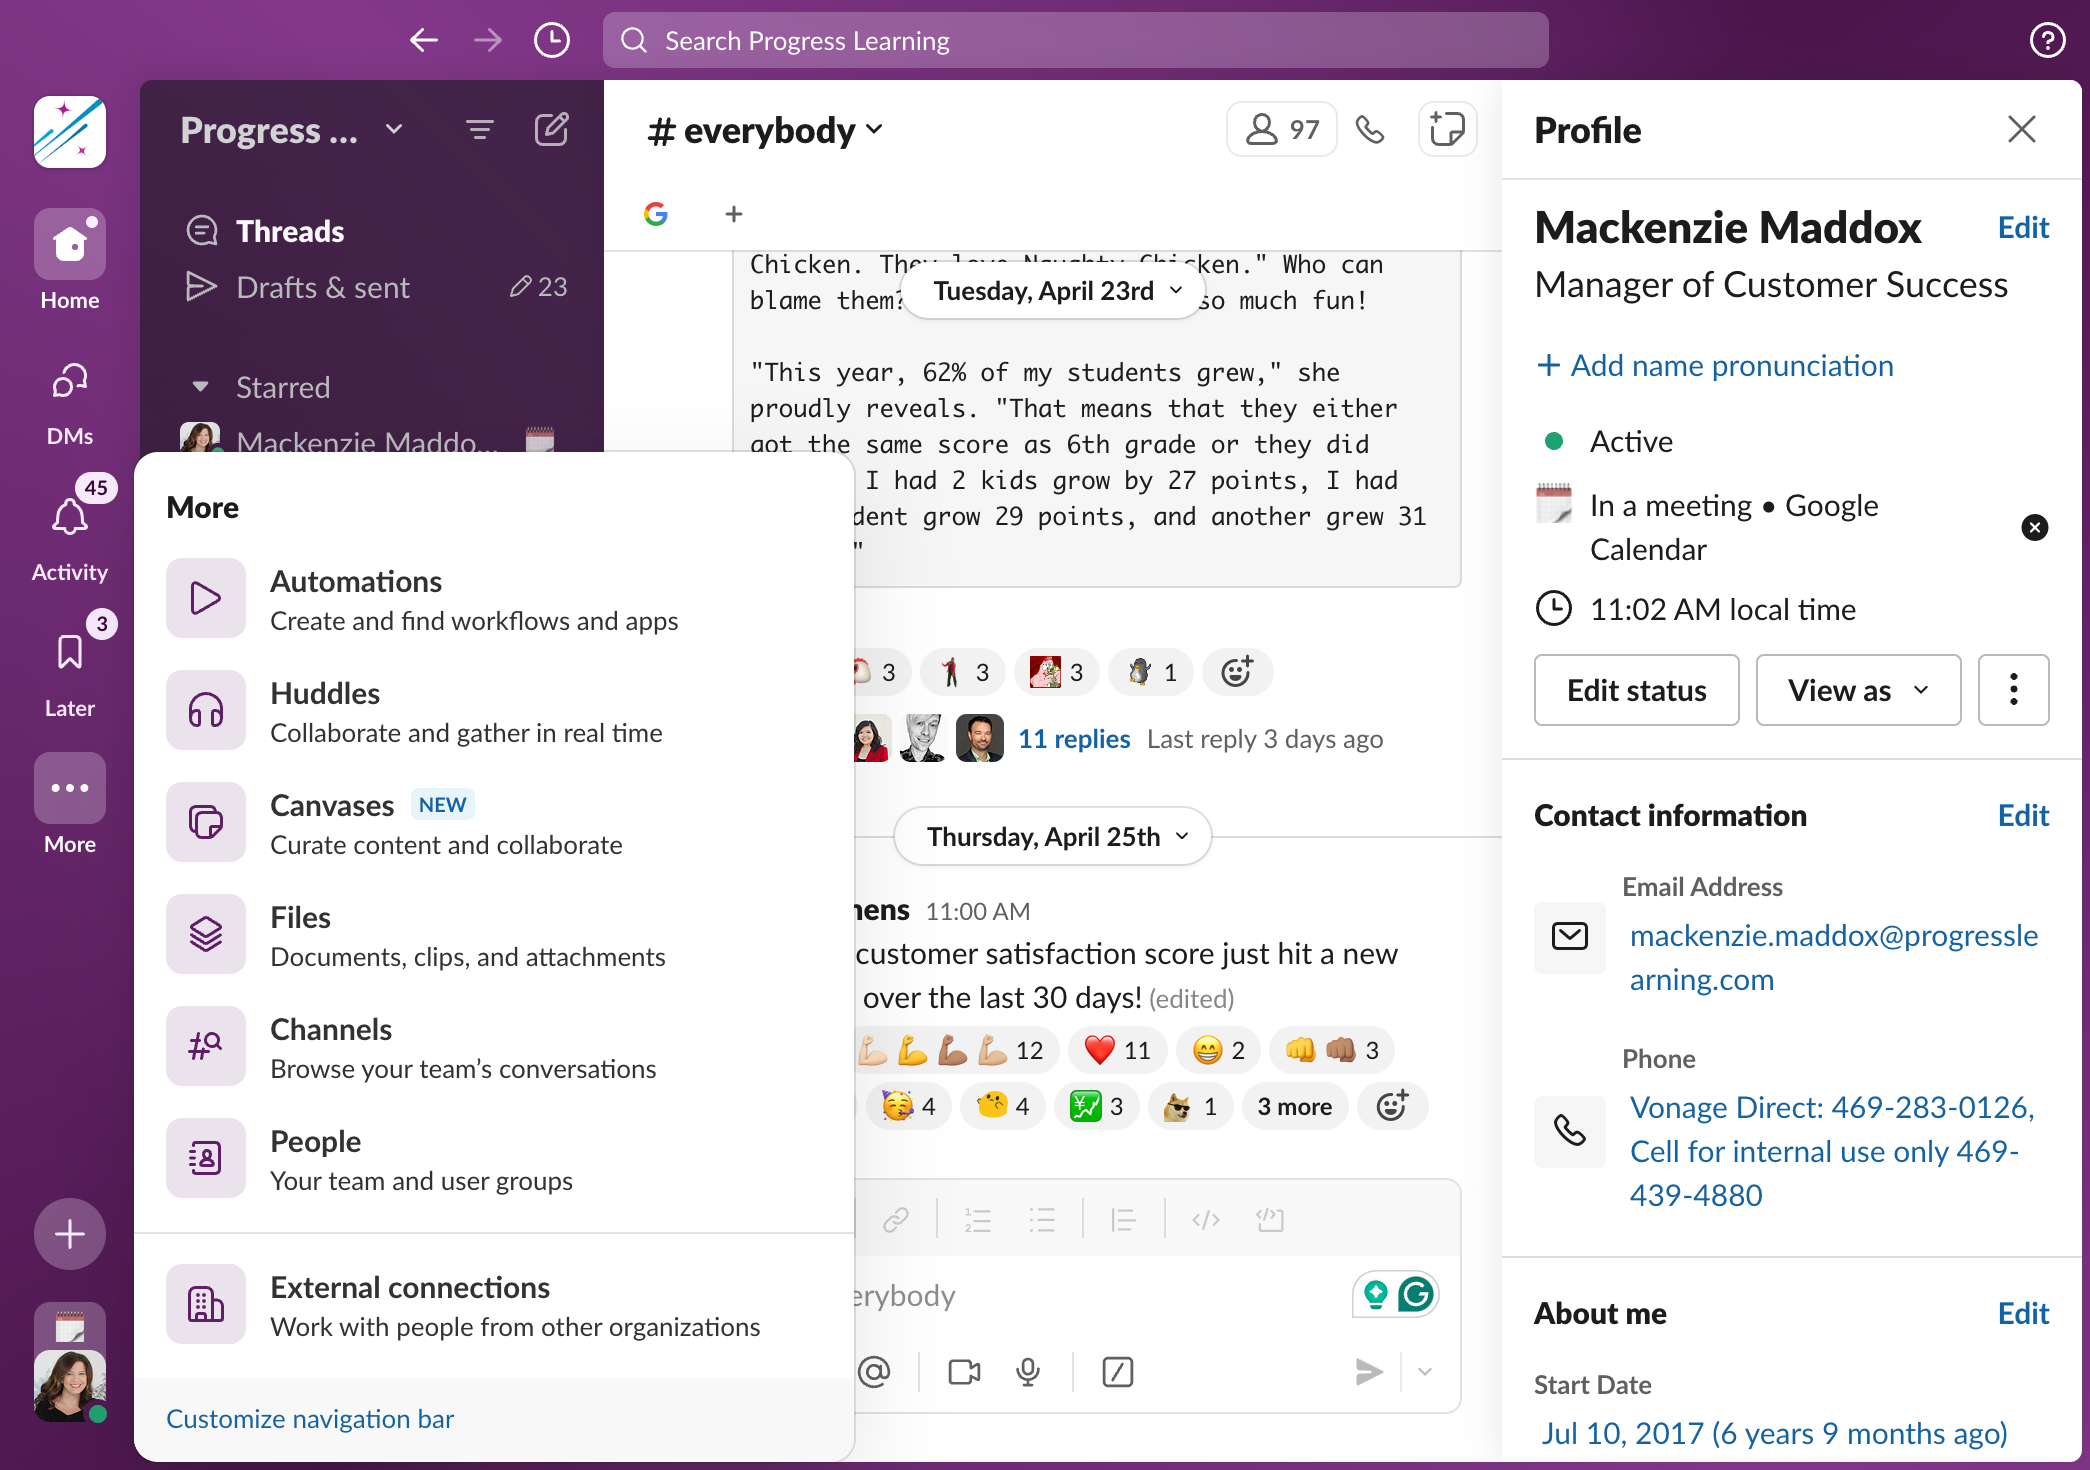Open help question mark icon
Image resolution: width=2090 pixels, height=1470 pixels.
pos(2047,40)
